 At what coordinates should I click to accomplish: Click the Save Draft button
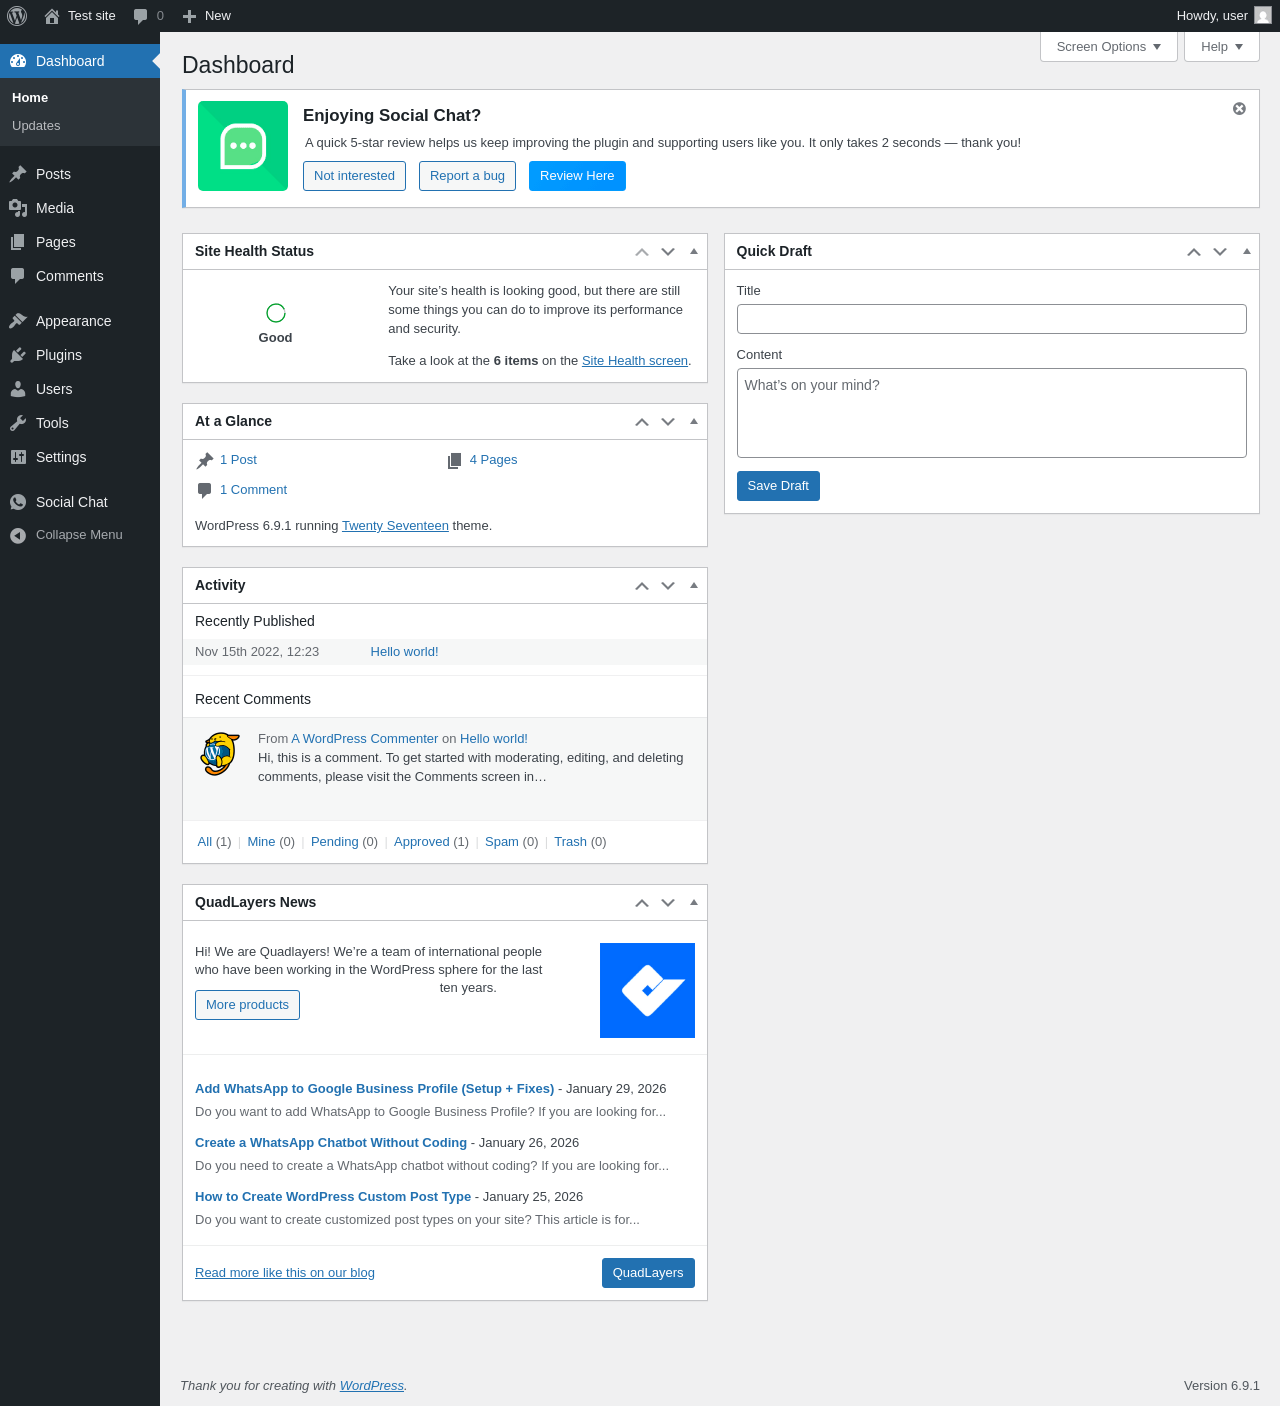coord(778,486)
